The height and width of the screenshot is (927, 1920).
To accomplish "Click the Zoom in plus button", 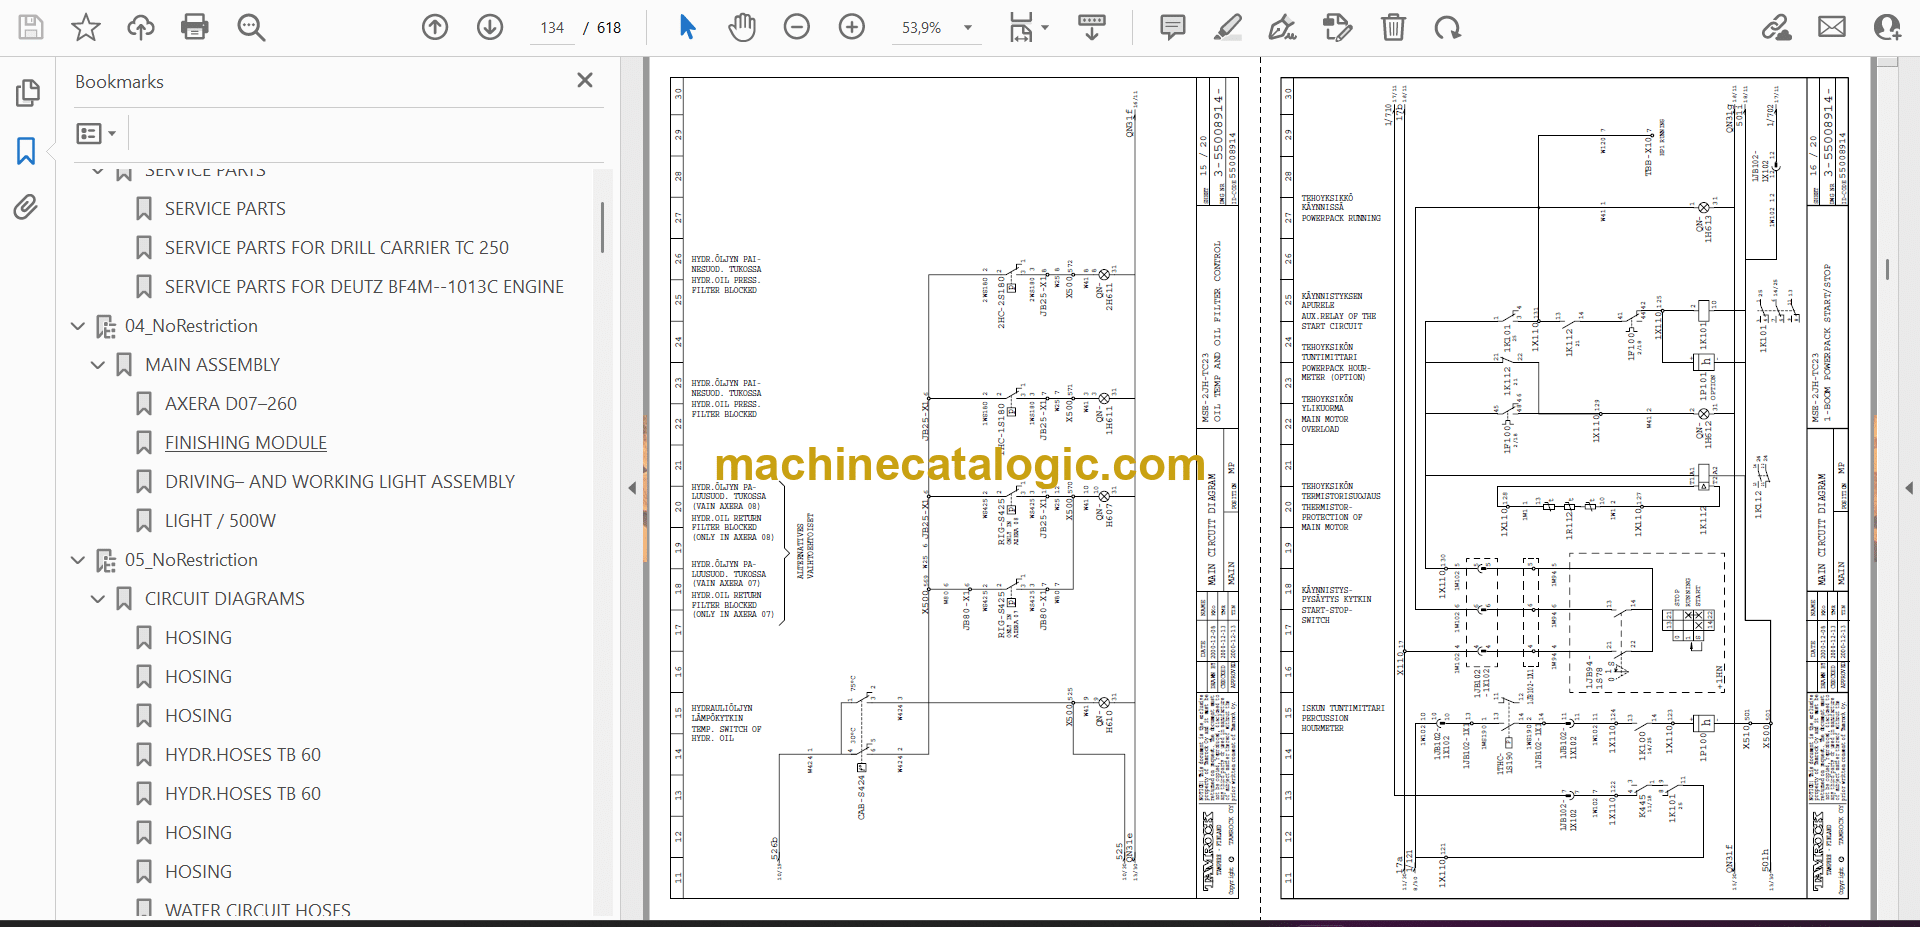I will coord(851,27).
